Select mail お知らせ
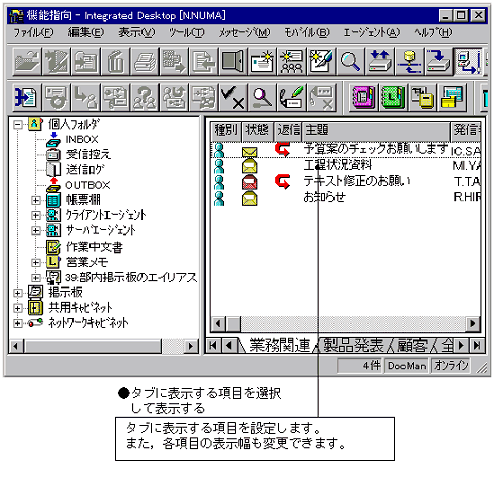Screen dimensions: 494x477 [x=324, y=197]
